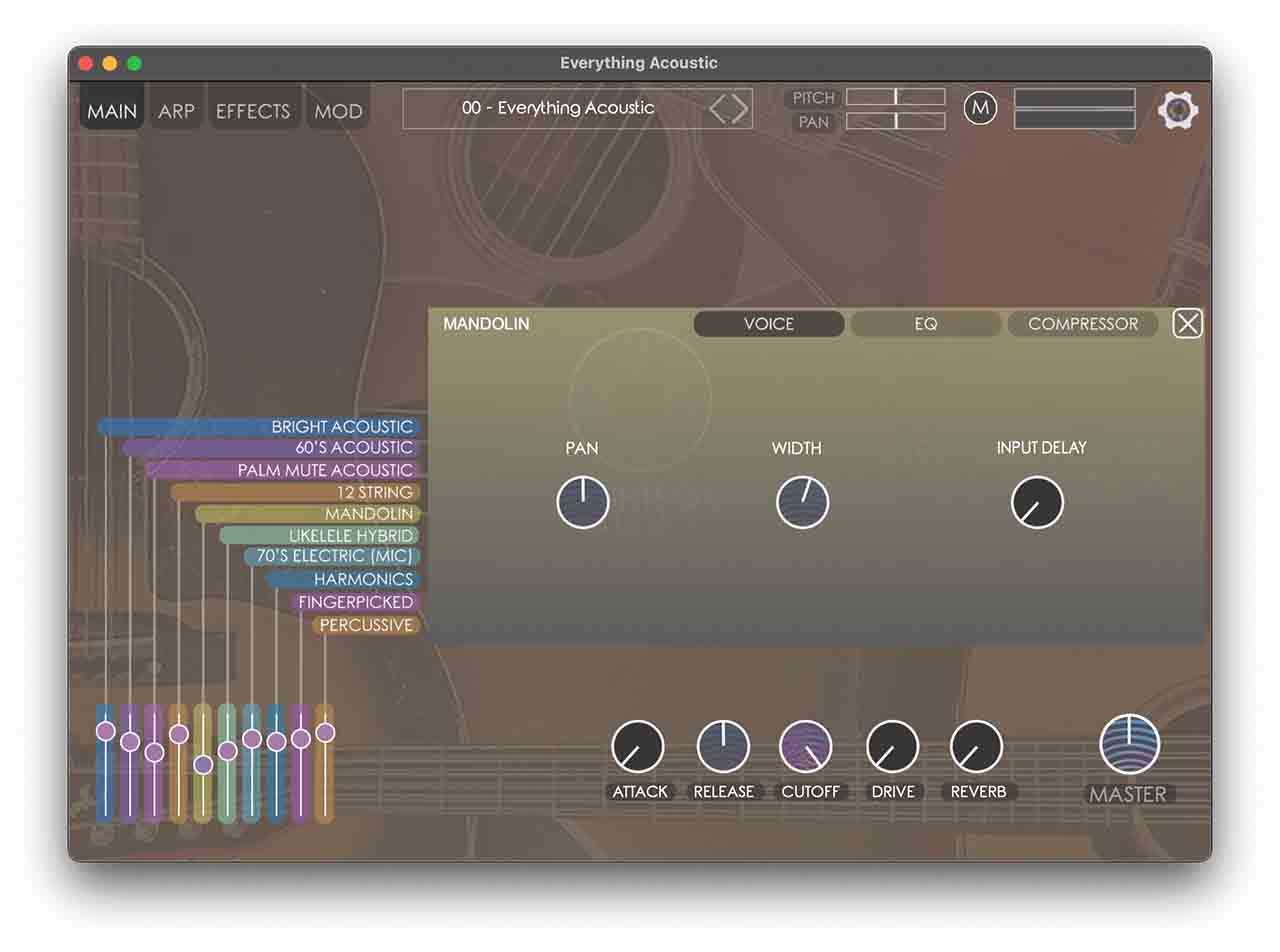
Task: Close the Mandolin panel with X
Action: coord(1187,324)
